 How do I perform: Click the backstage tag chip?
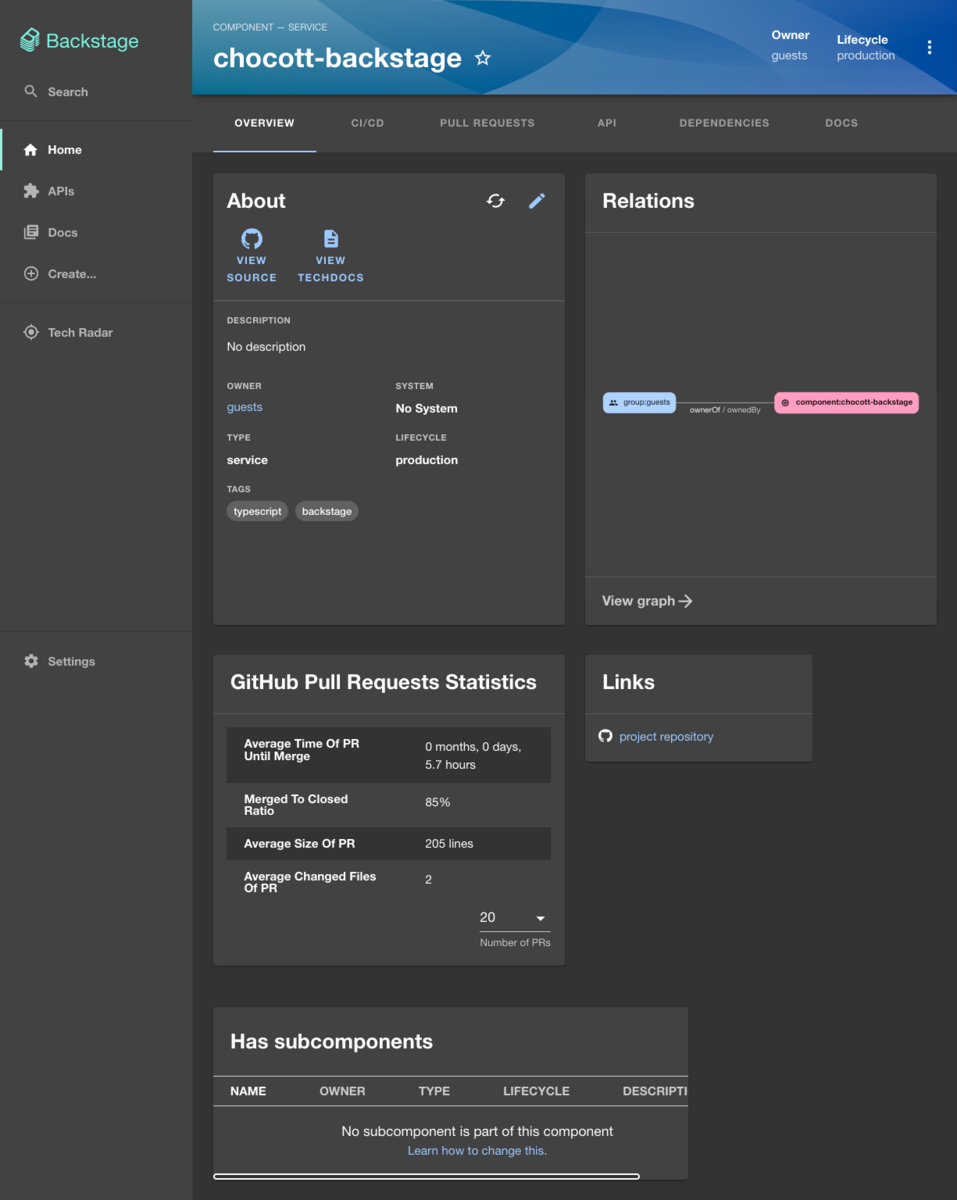pyautogui.click(x=327, y=511)
